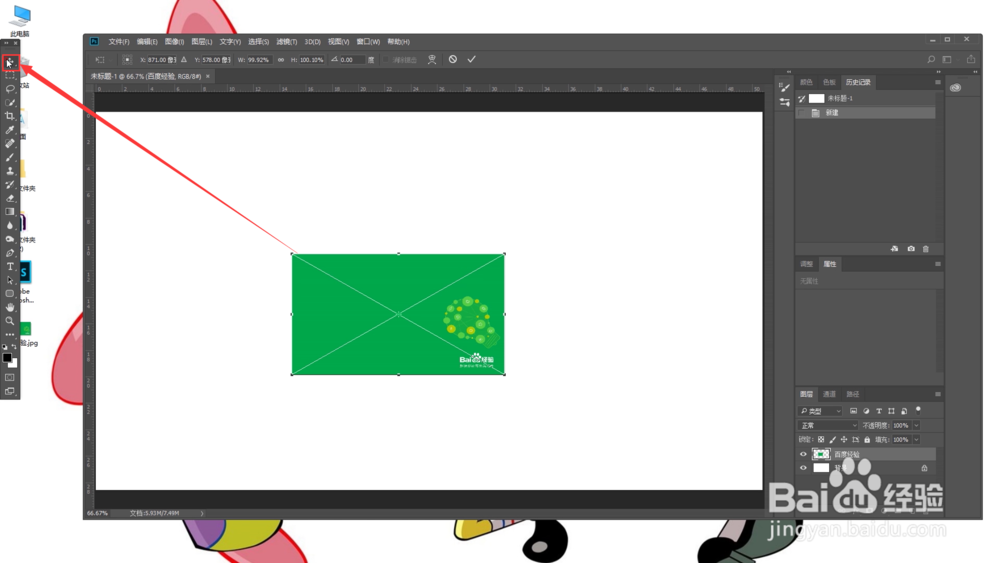Toggle Quick Mask mode in the toolbox
1000x563 pixels.
coord(10,377)
